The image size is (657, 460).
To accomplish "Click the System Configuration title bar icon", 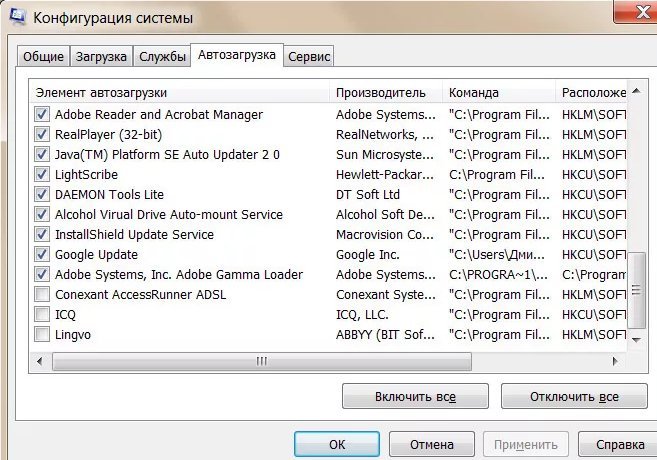I will (x=18, y=17).
